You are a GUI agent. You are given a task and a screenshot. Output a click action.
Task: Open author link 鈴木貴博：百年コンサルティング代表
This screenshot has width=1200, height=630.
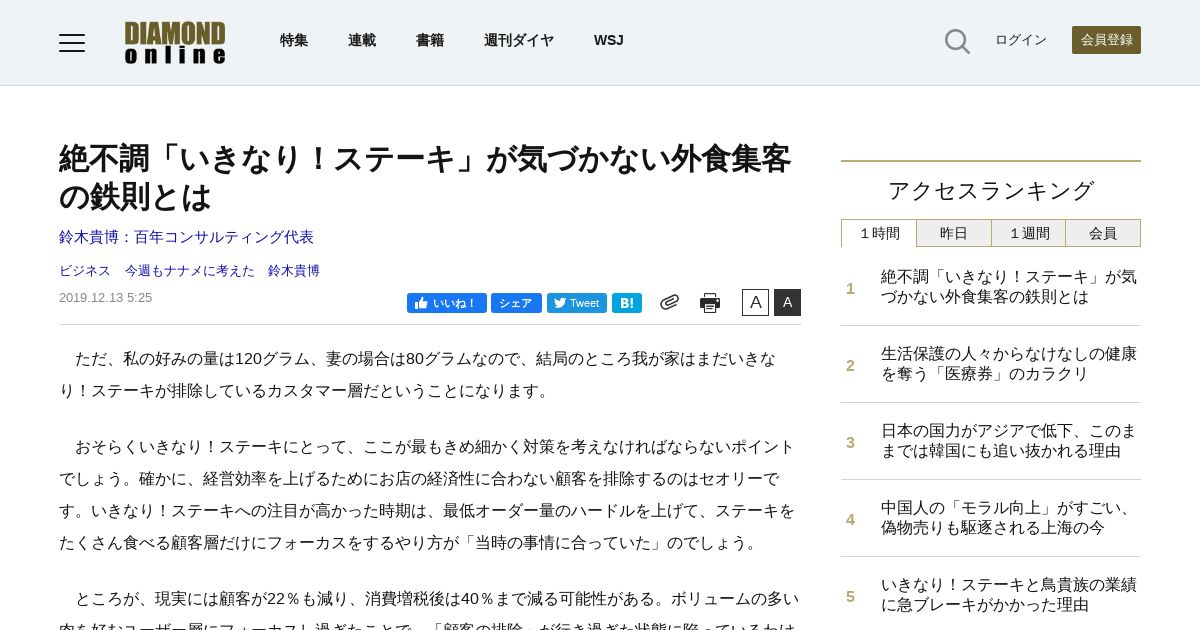point(186,237)
